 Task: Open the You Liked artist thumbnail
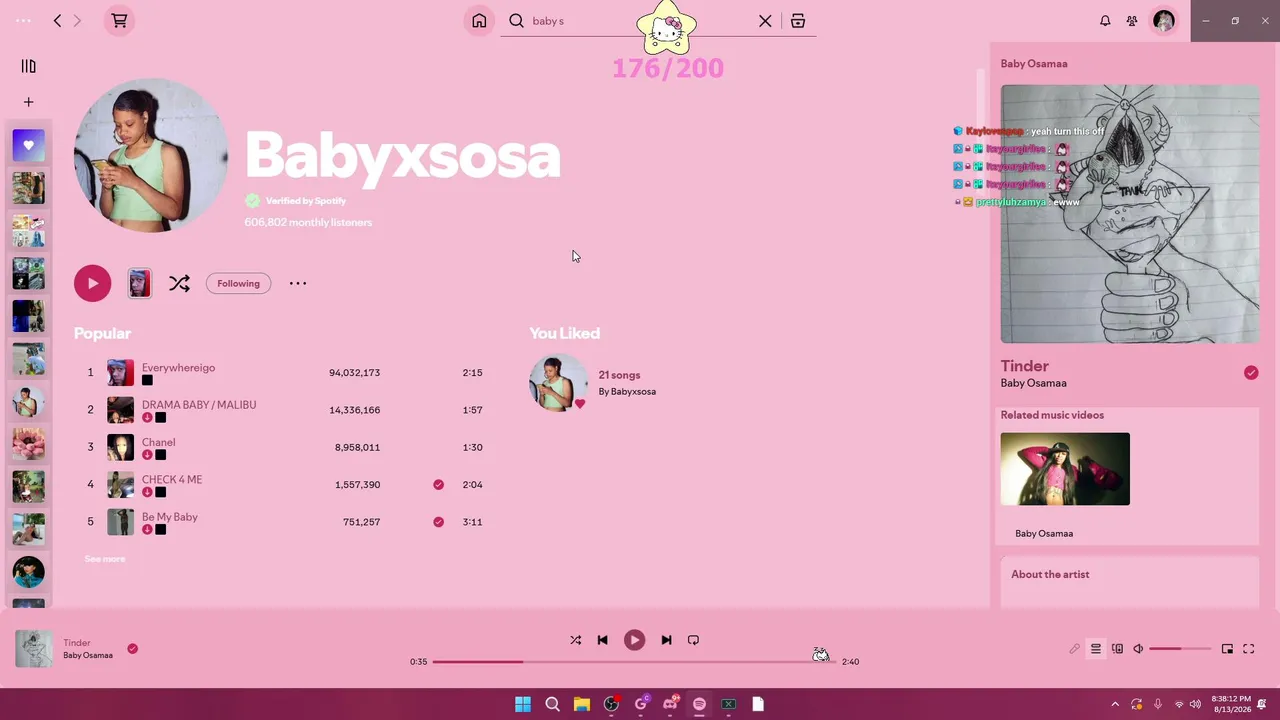558,382
